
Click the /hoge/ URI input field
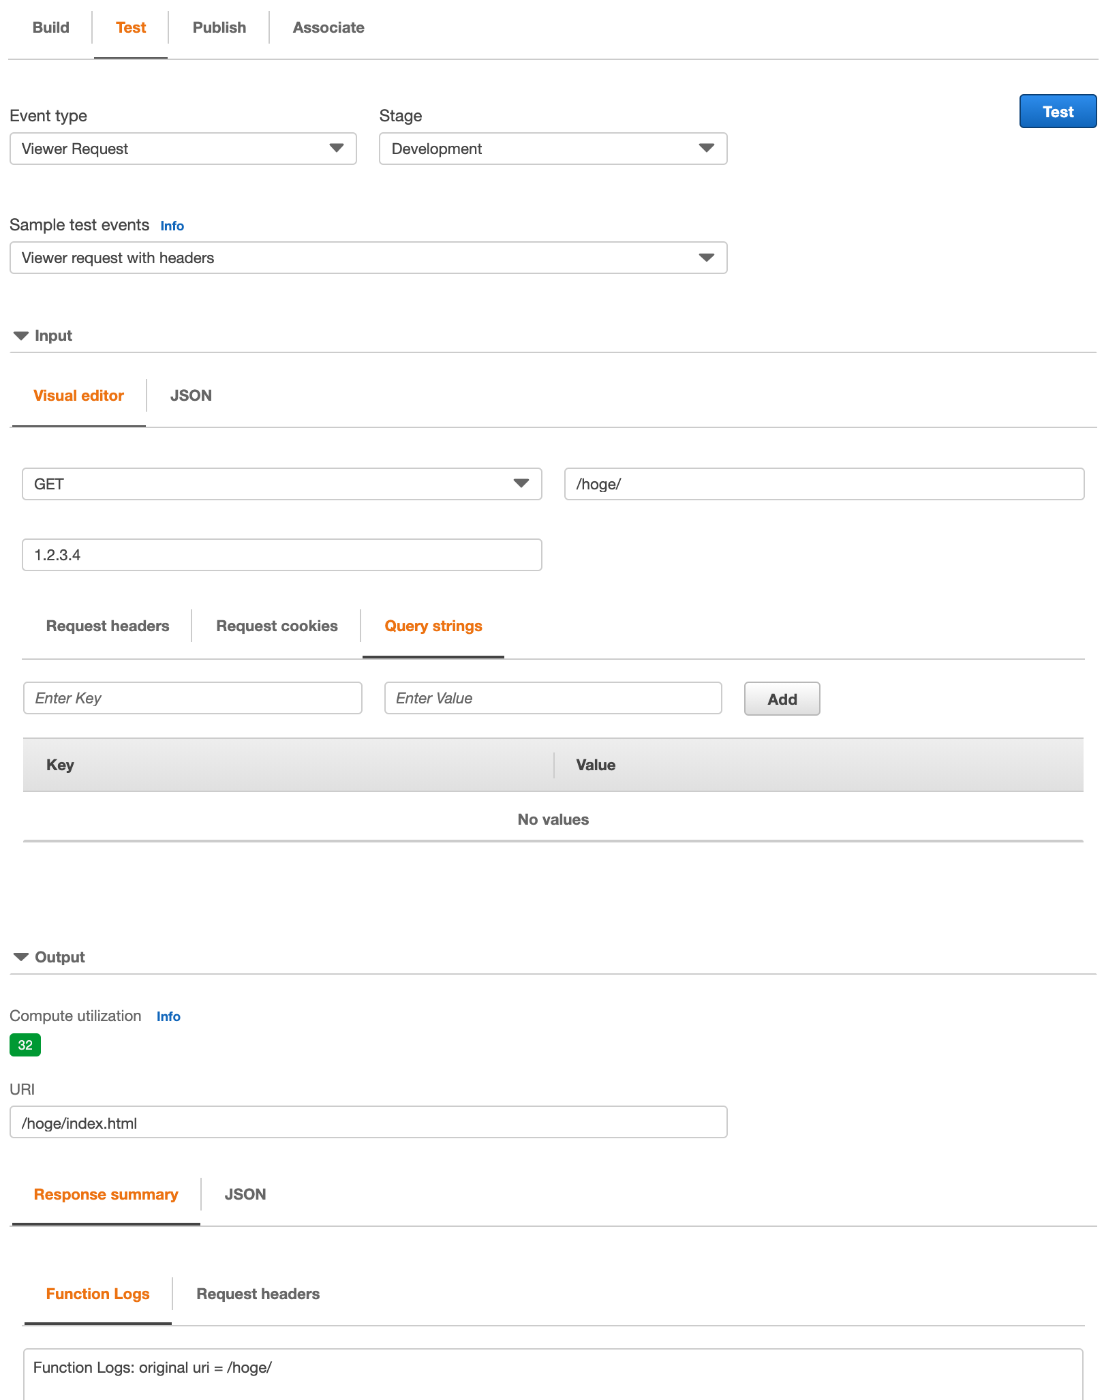824,484
